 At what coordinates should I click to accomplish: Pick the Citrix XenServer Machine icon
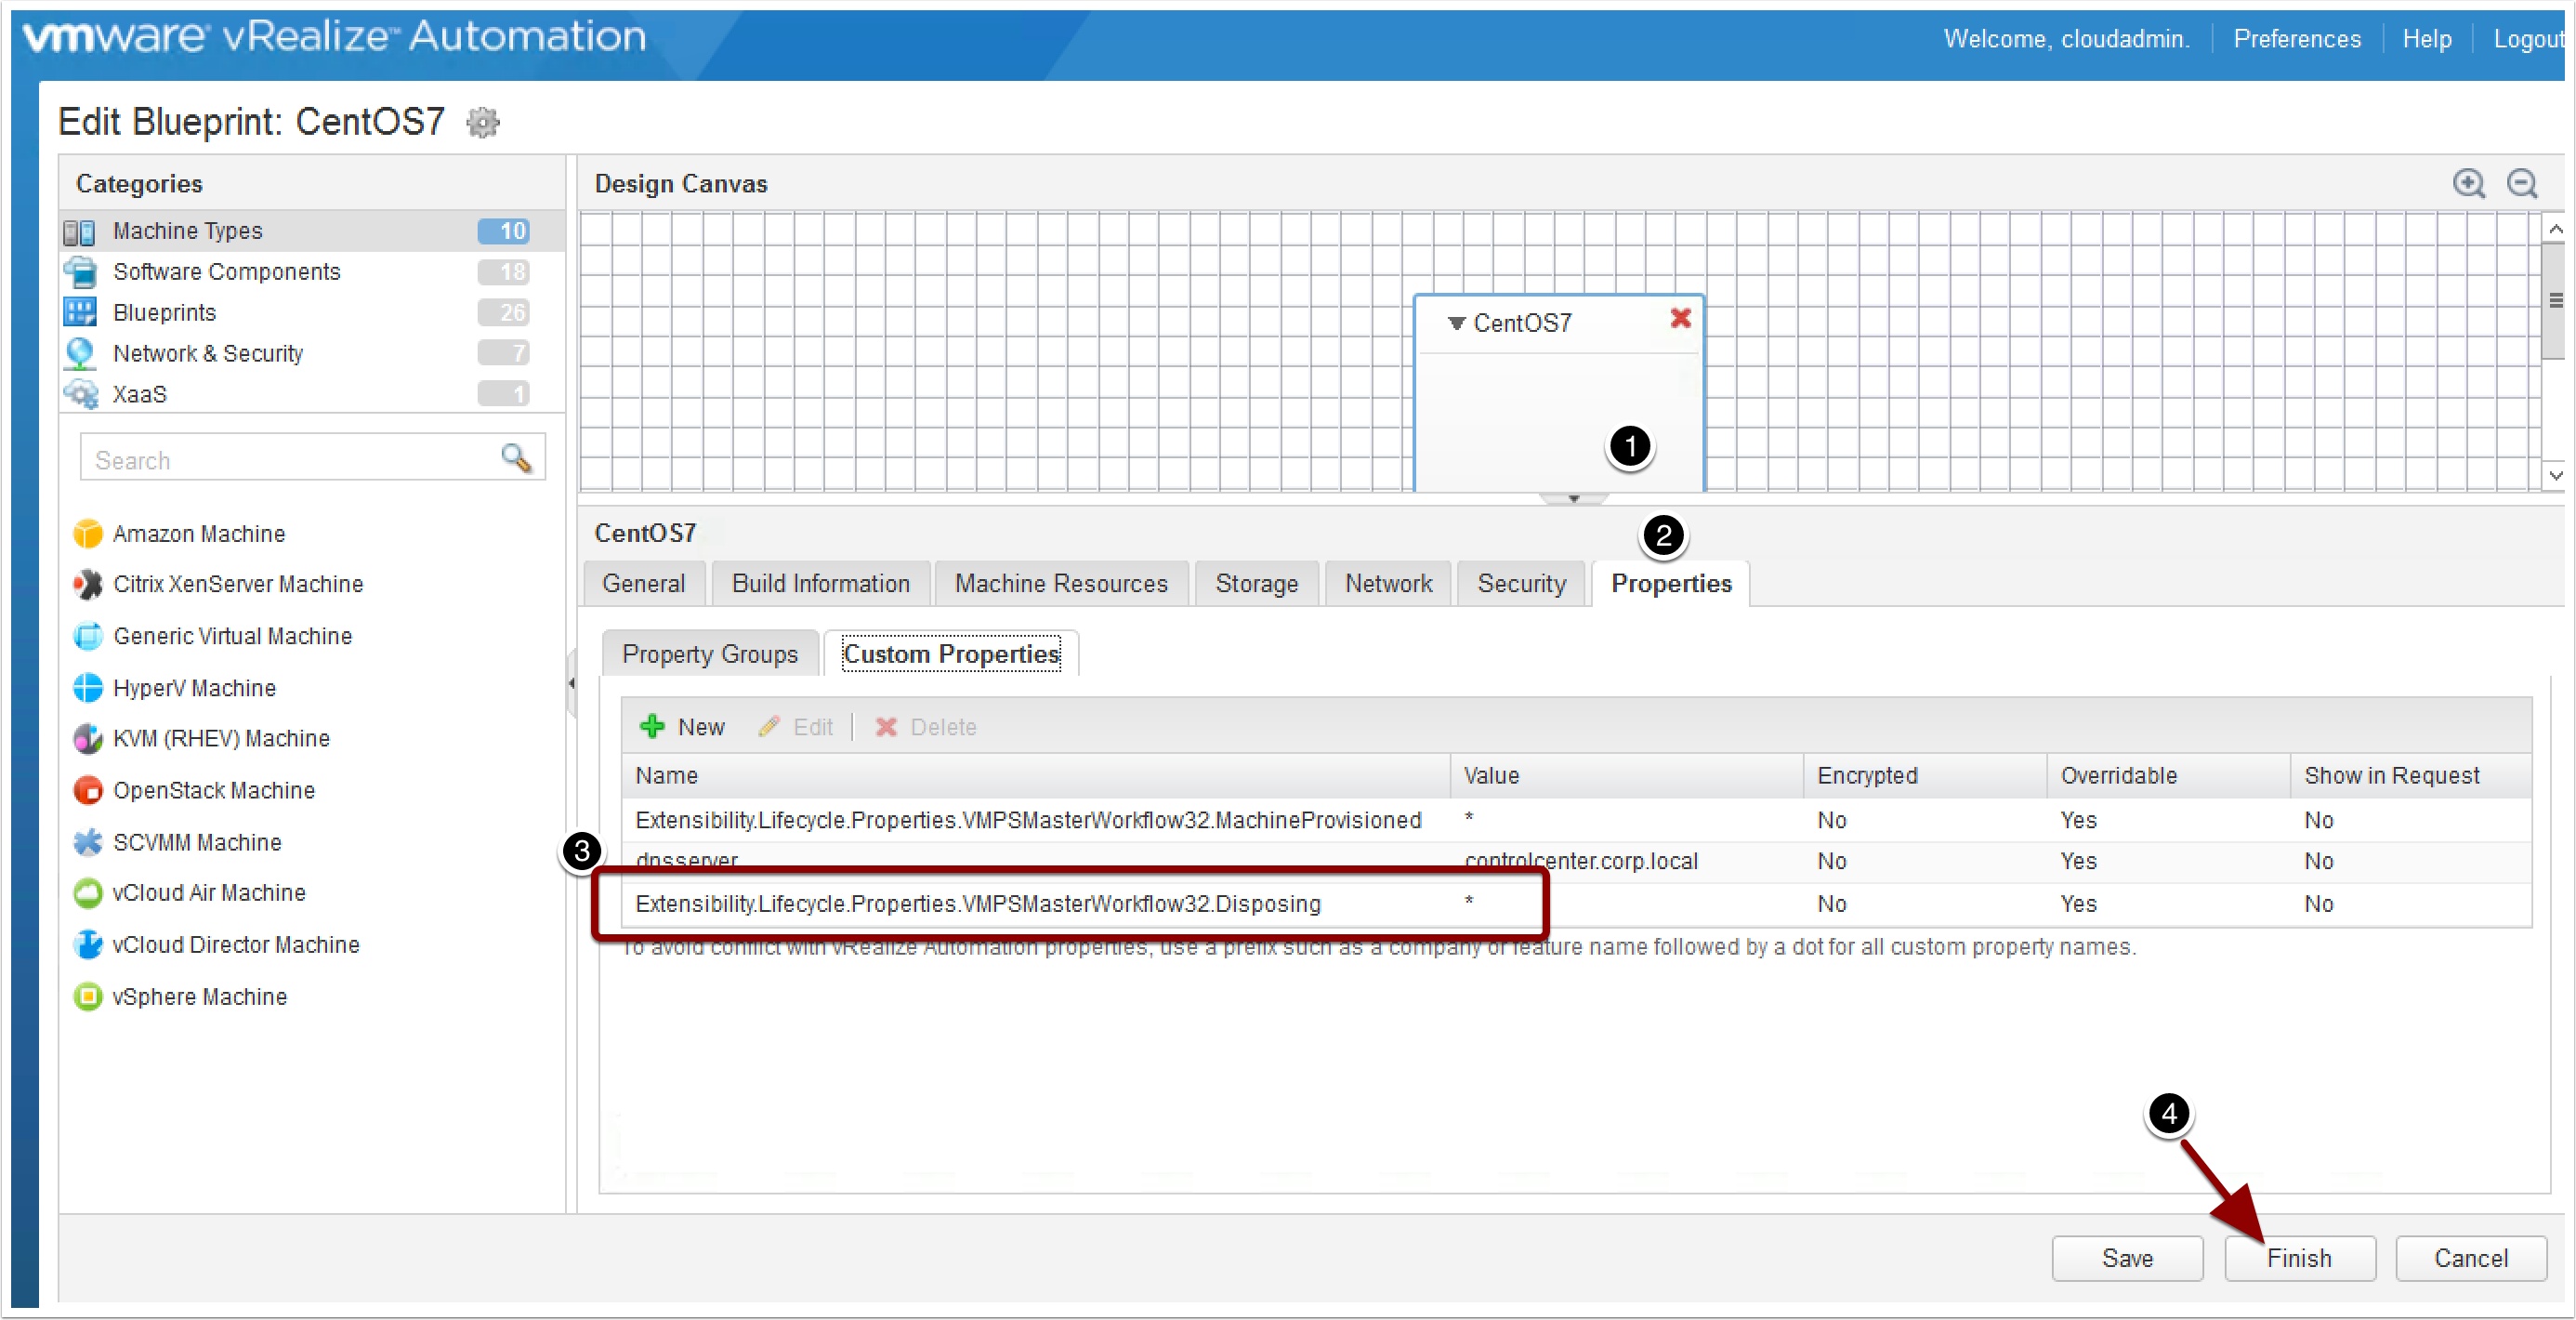(x=88, y=584)
